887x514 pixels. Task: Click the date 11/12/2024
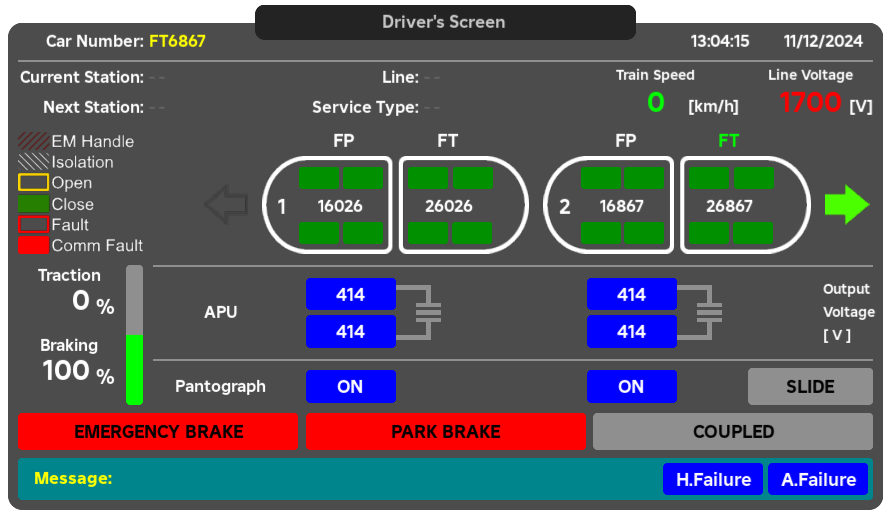click(823, 41)
